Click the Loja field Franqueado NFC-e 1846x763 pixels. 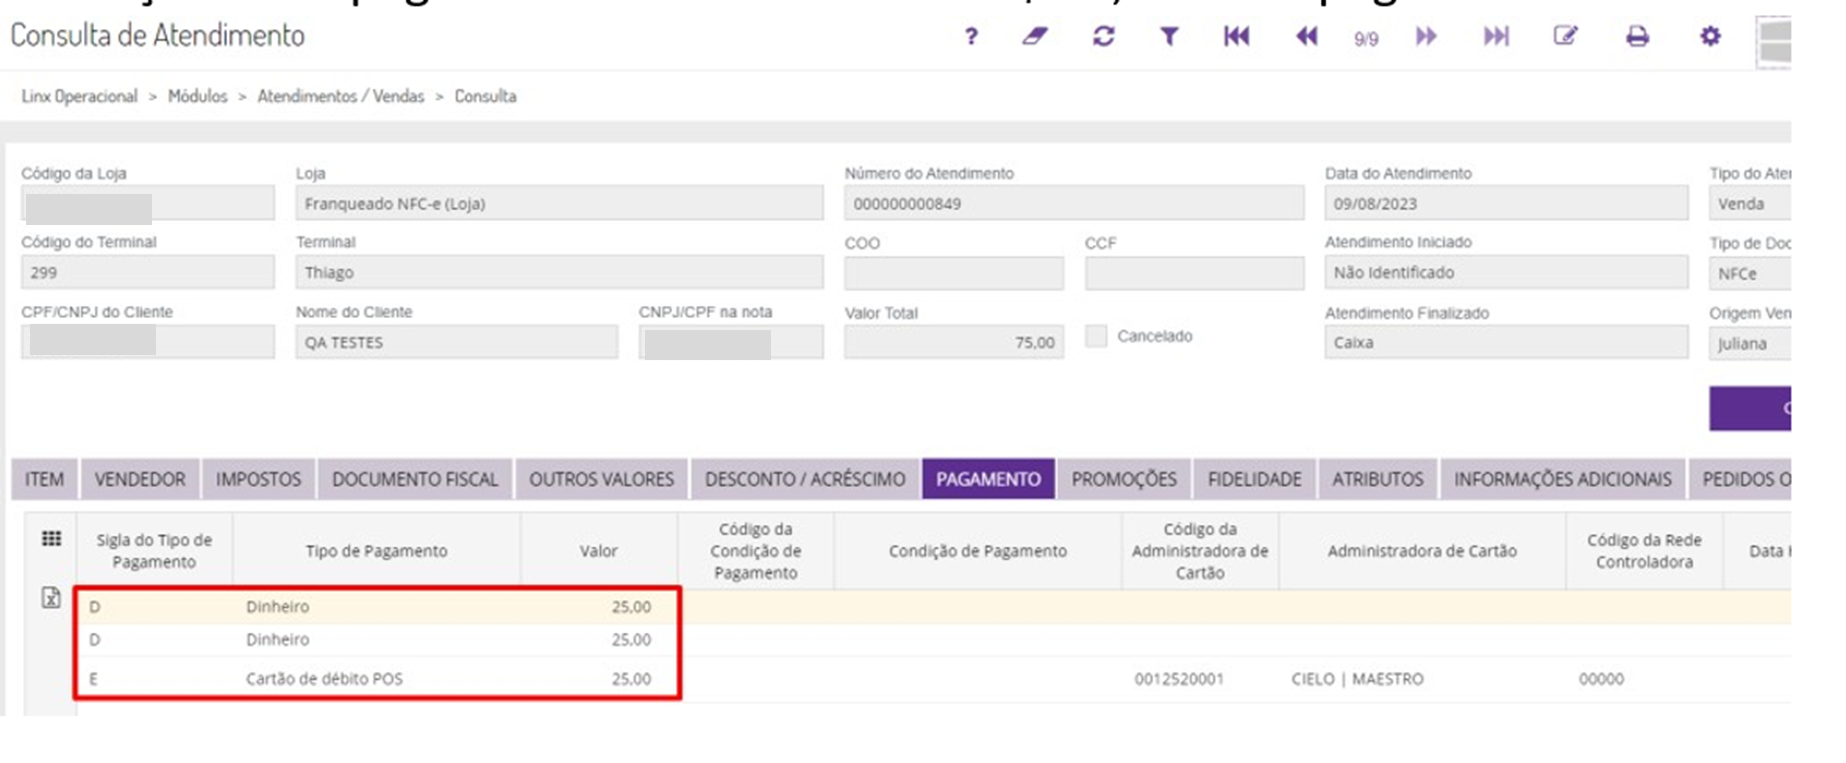[559, 203]
